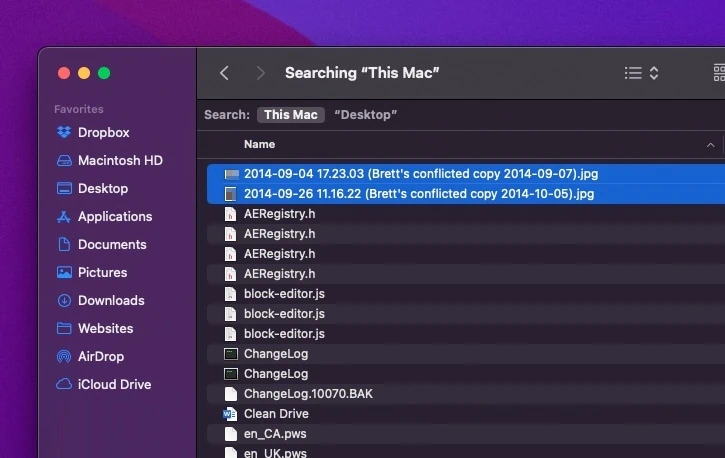The image size is (725, 458).
Task: Click the grouping grid icon at toolbar edge
Action: pyautogui.click(x=719, y=73)
